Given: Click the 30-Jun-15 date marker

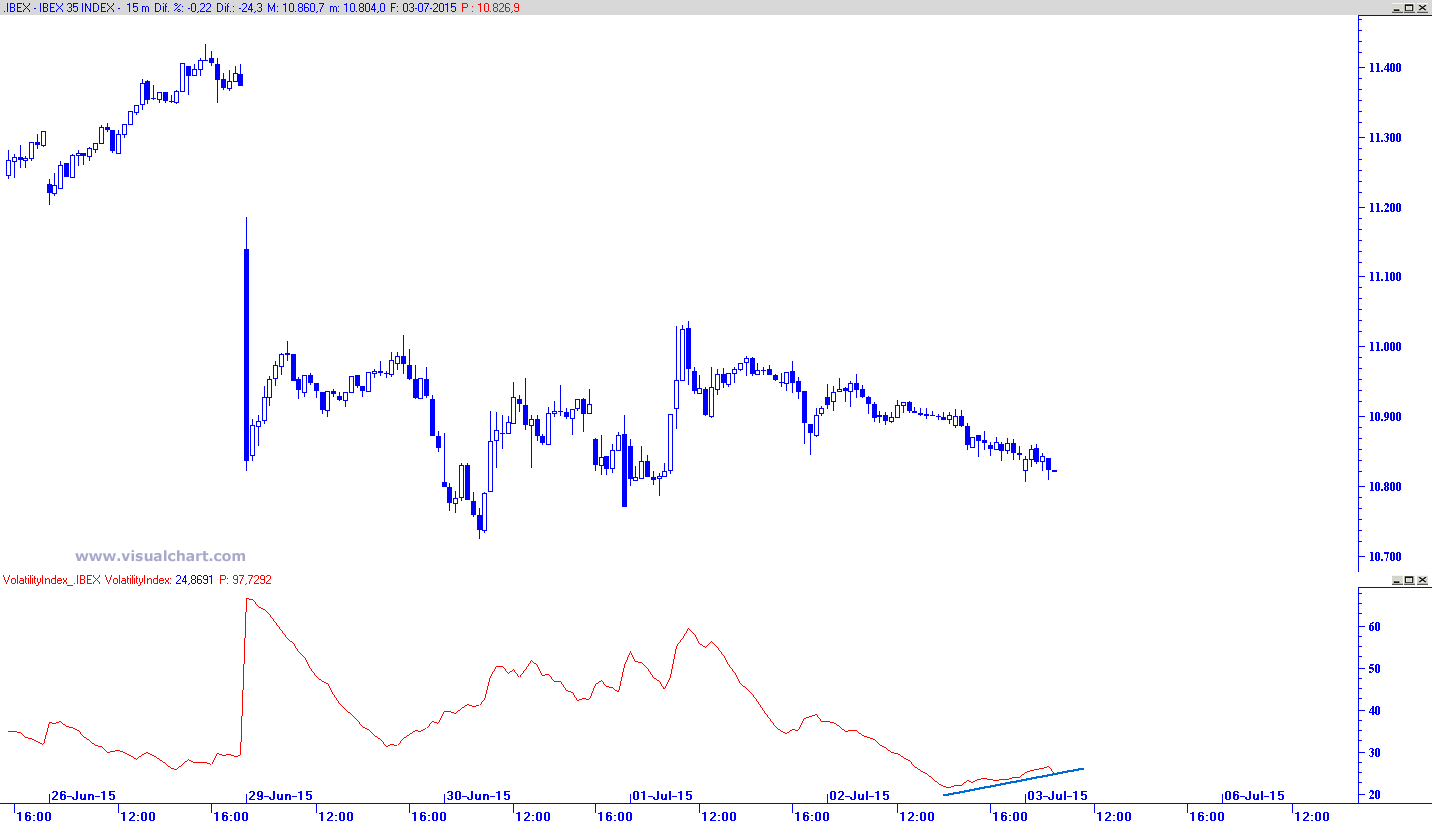Looking at the screenshot, I should click(479, 796).
